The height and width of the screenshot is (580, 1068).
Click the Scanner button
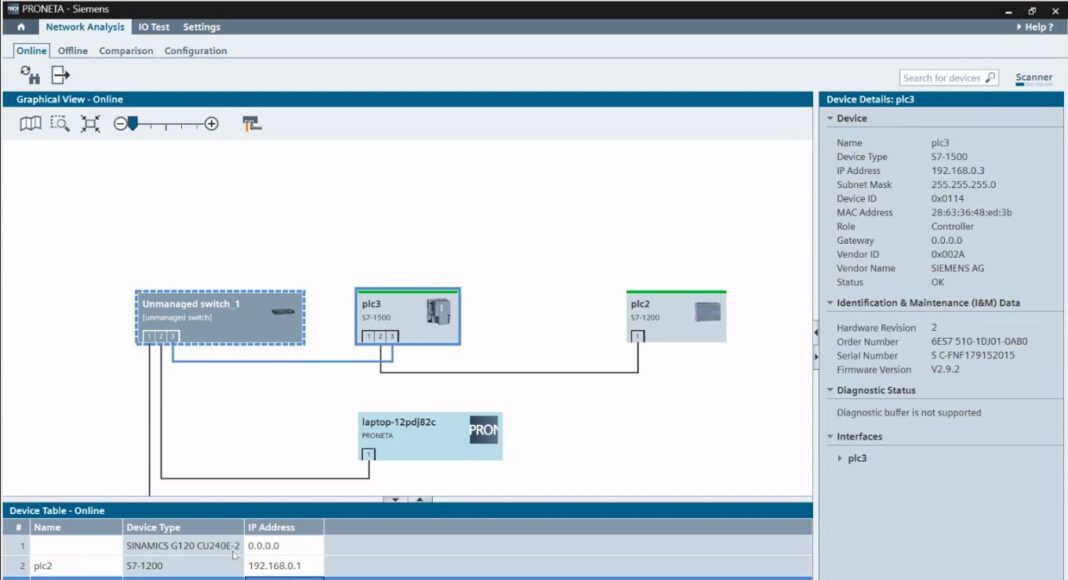pos(1033,76)
